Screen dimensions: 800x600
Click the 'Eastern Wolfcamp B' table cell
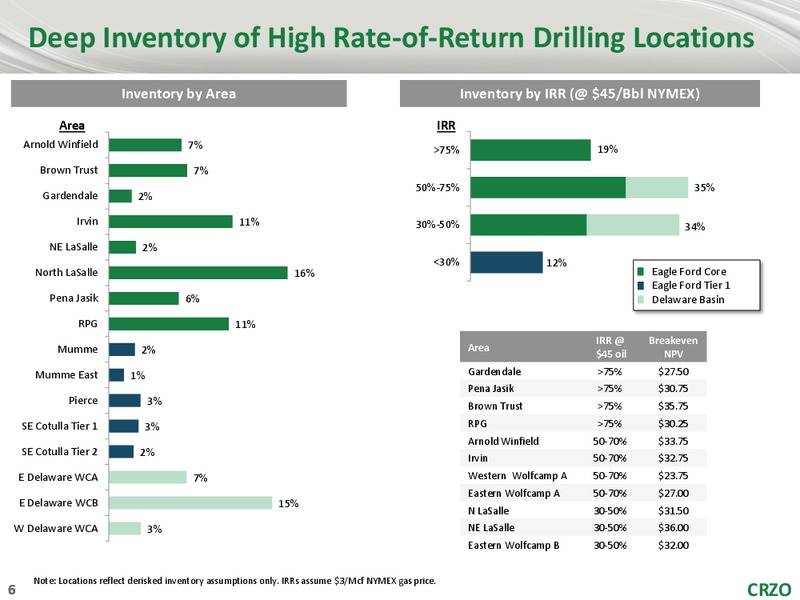[x=514, y=545]
